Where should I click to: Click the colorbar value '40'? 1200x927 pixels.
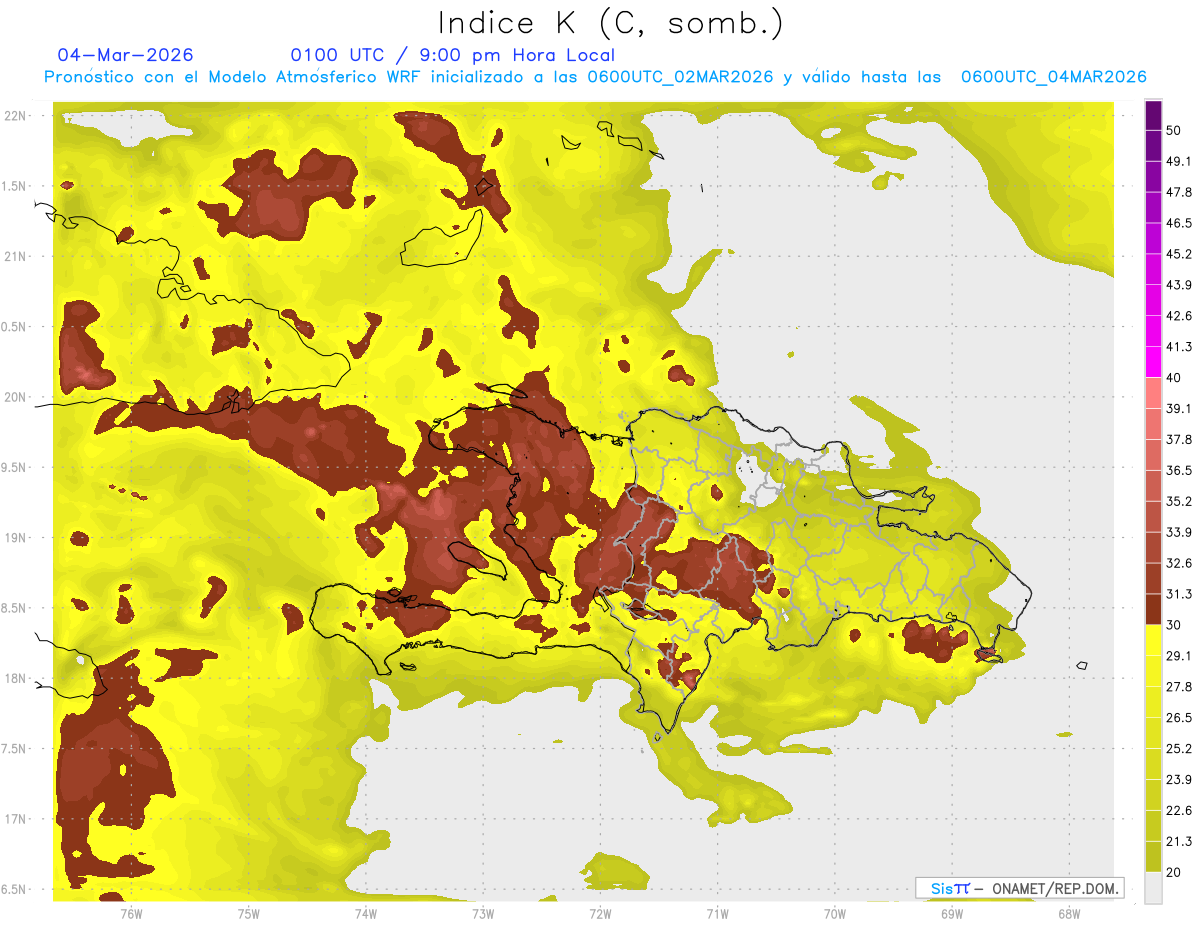[x=1174, y=378]
